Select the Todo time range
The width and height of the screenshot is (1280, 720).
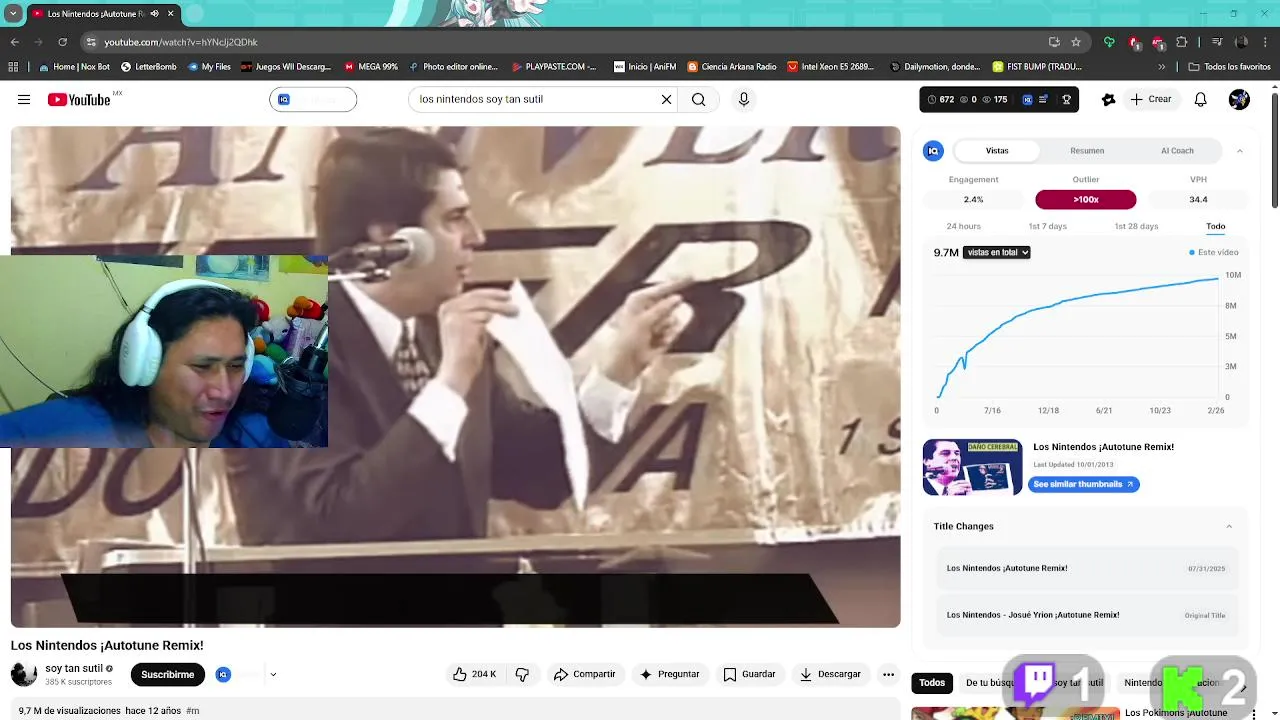(x=1215, y=226)
